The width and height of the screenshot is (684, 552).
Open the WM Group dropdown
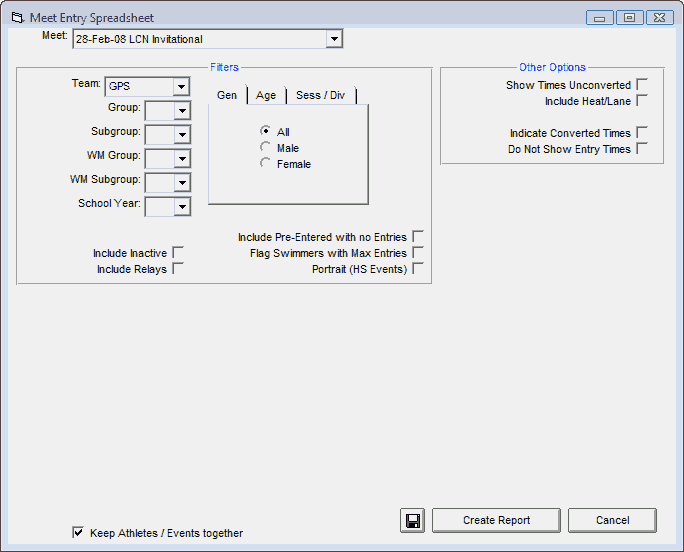pyautogui.click(x=181, y=158)
